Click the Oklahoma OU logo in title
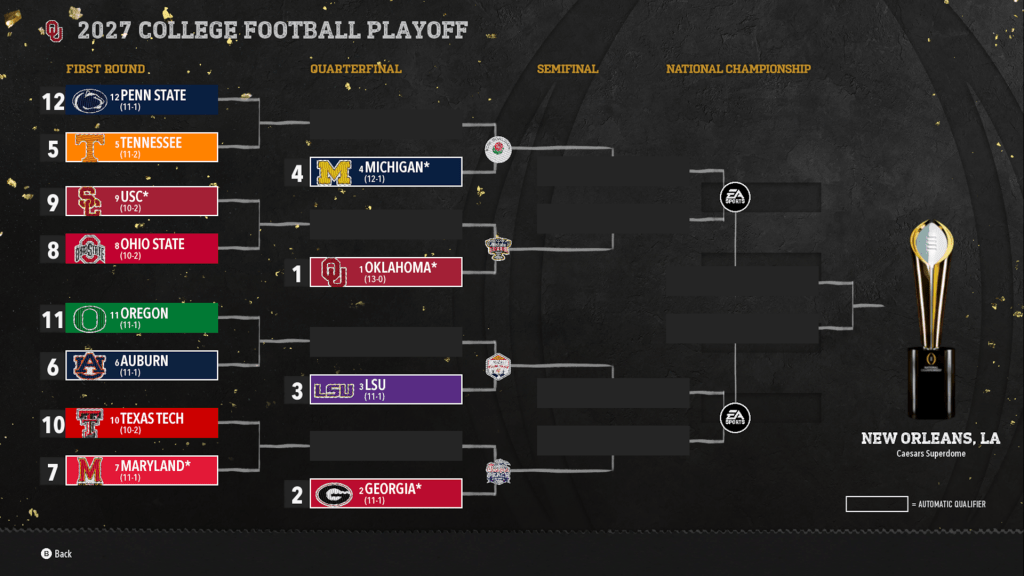The image size is (1024, 576). click(x=54, y=31)
